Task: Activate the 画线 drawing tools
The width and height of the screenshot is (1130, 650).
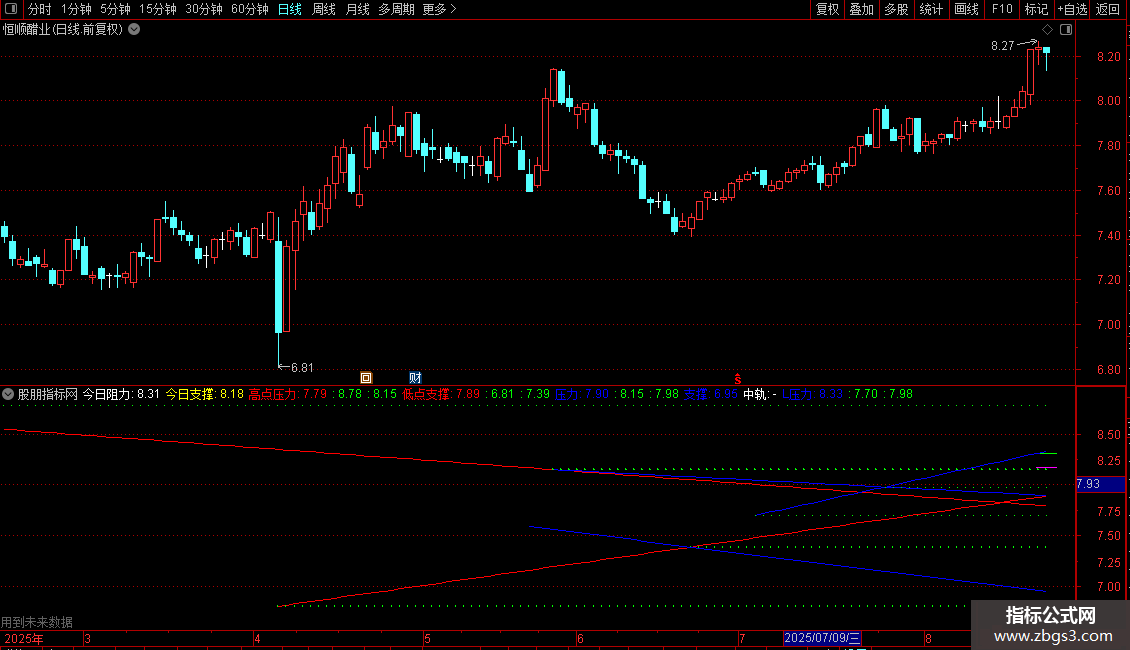Action: point(966,9)
